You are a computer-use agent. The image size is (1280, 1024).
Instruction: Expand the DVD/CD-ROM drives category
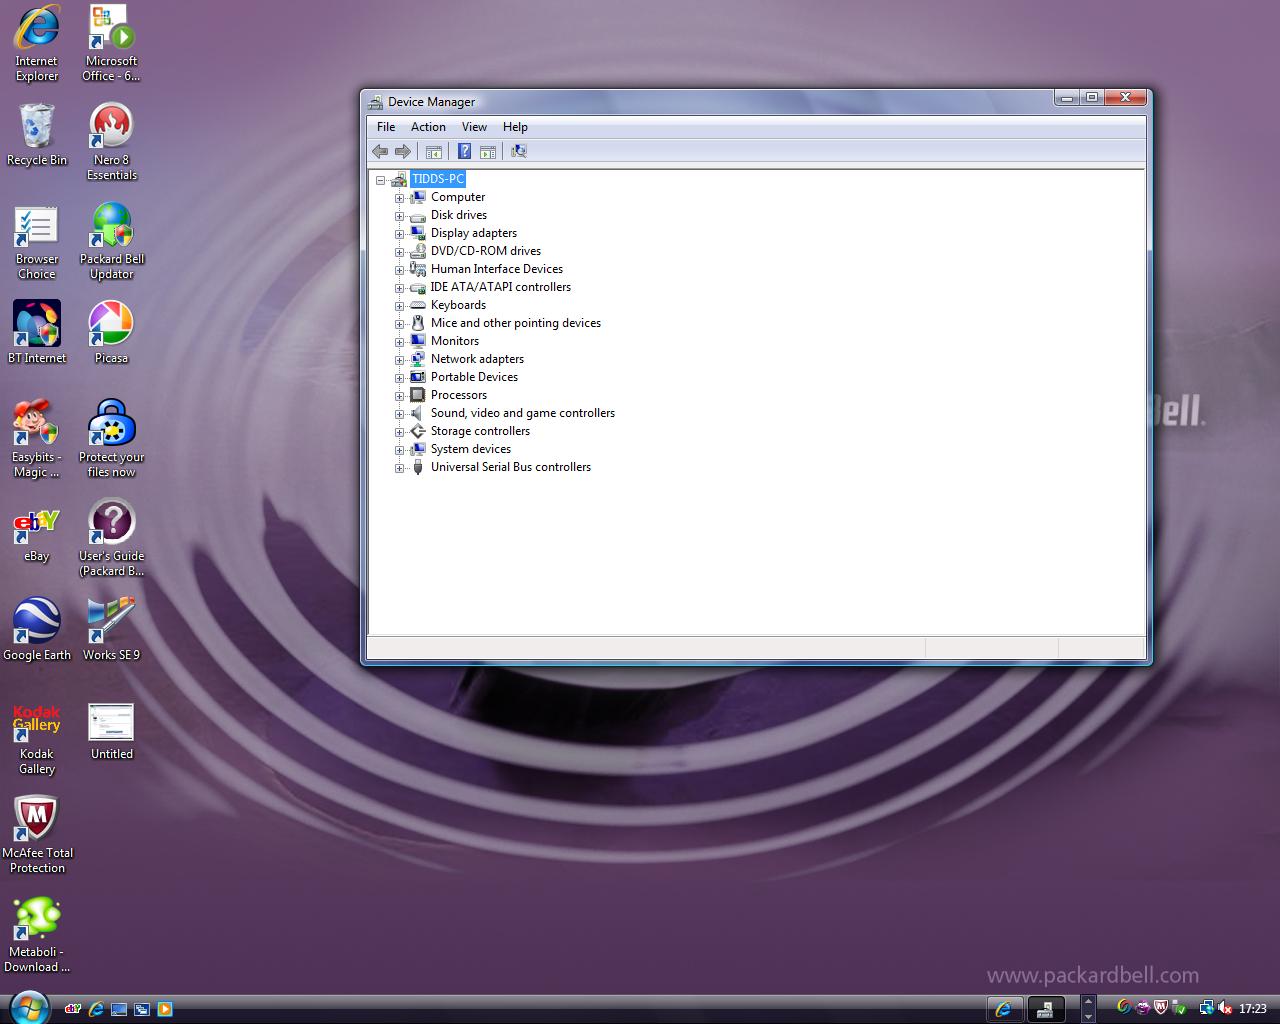[399, 252]
